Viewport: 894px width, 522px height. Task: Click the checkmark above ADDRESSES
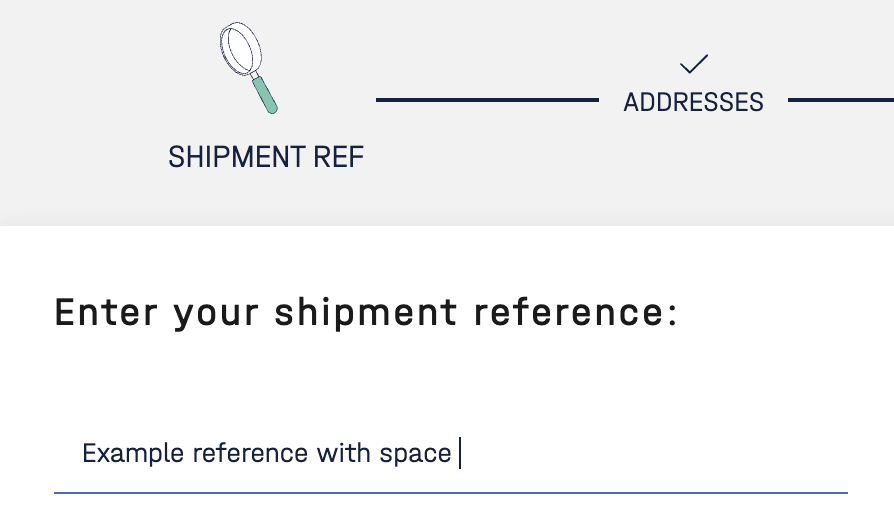[x=693, y=64]
